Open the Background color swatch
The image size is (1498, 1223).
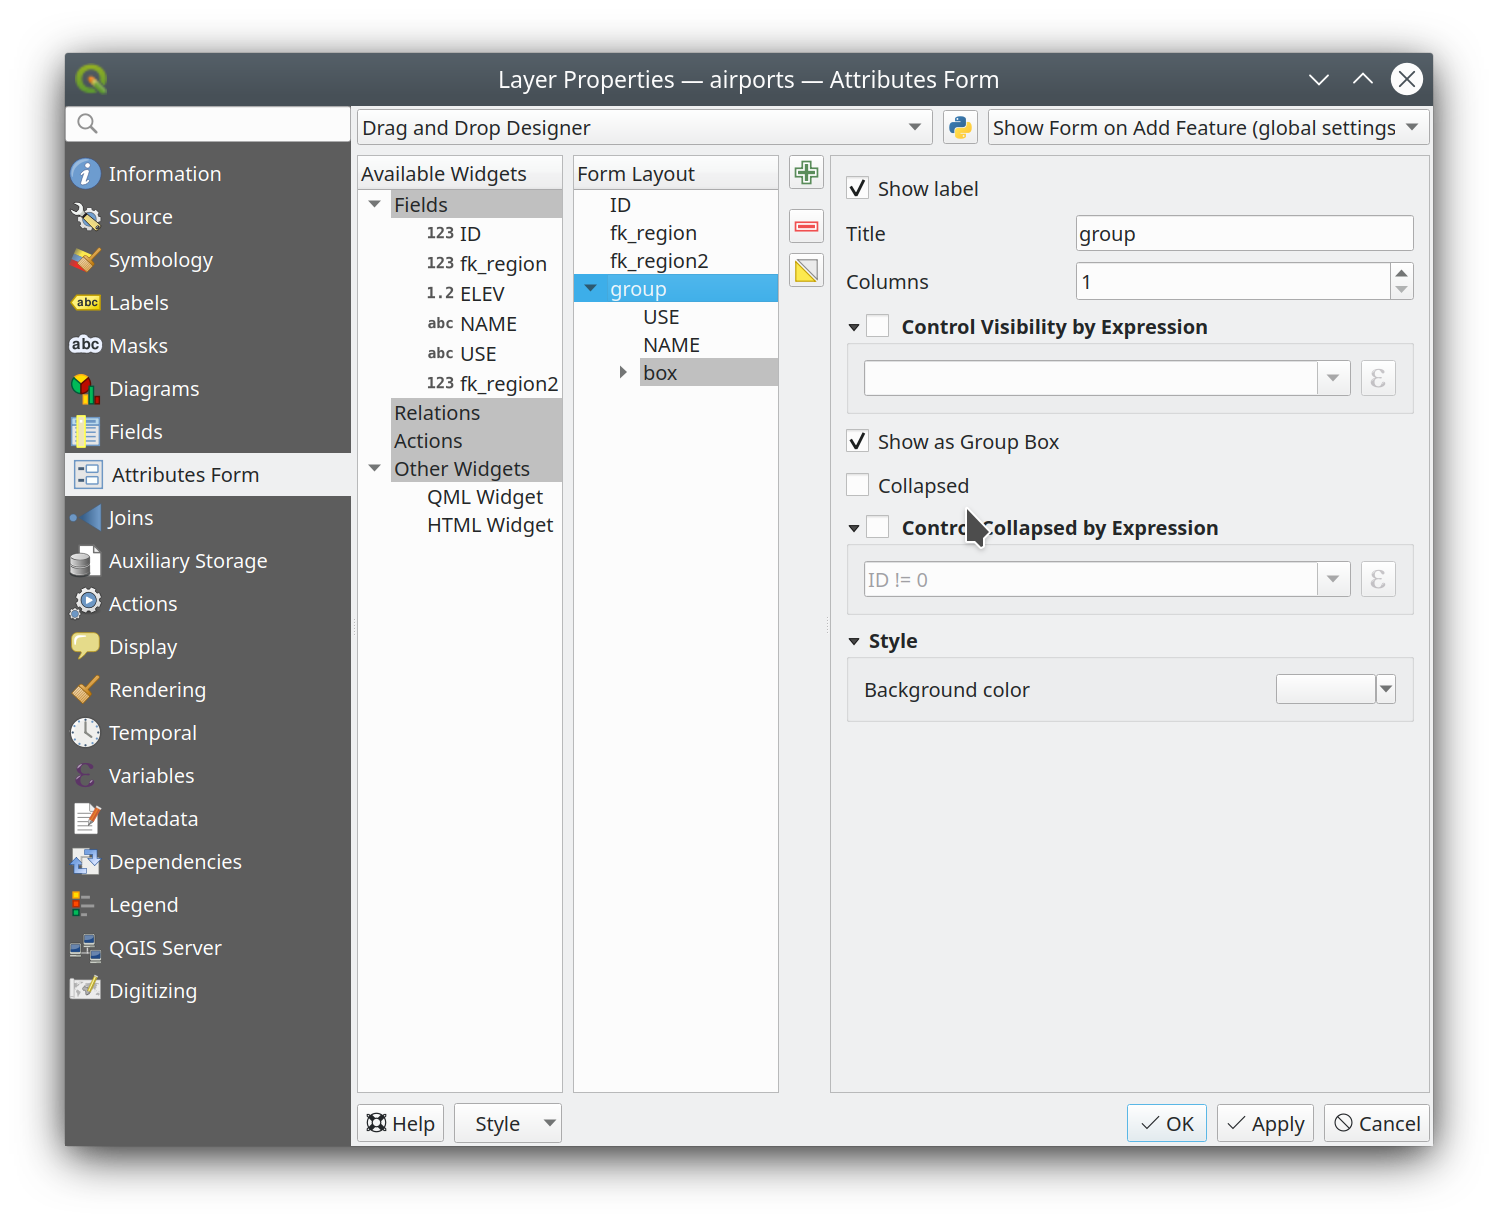(x=1325, y=690)
